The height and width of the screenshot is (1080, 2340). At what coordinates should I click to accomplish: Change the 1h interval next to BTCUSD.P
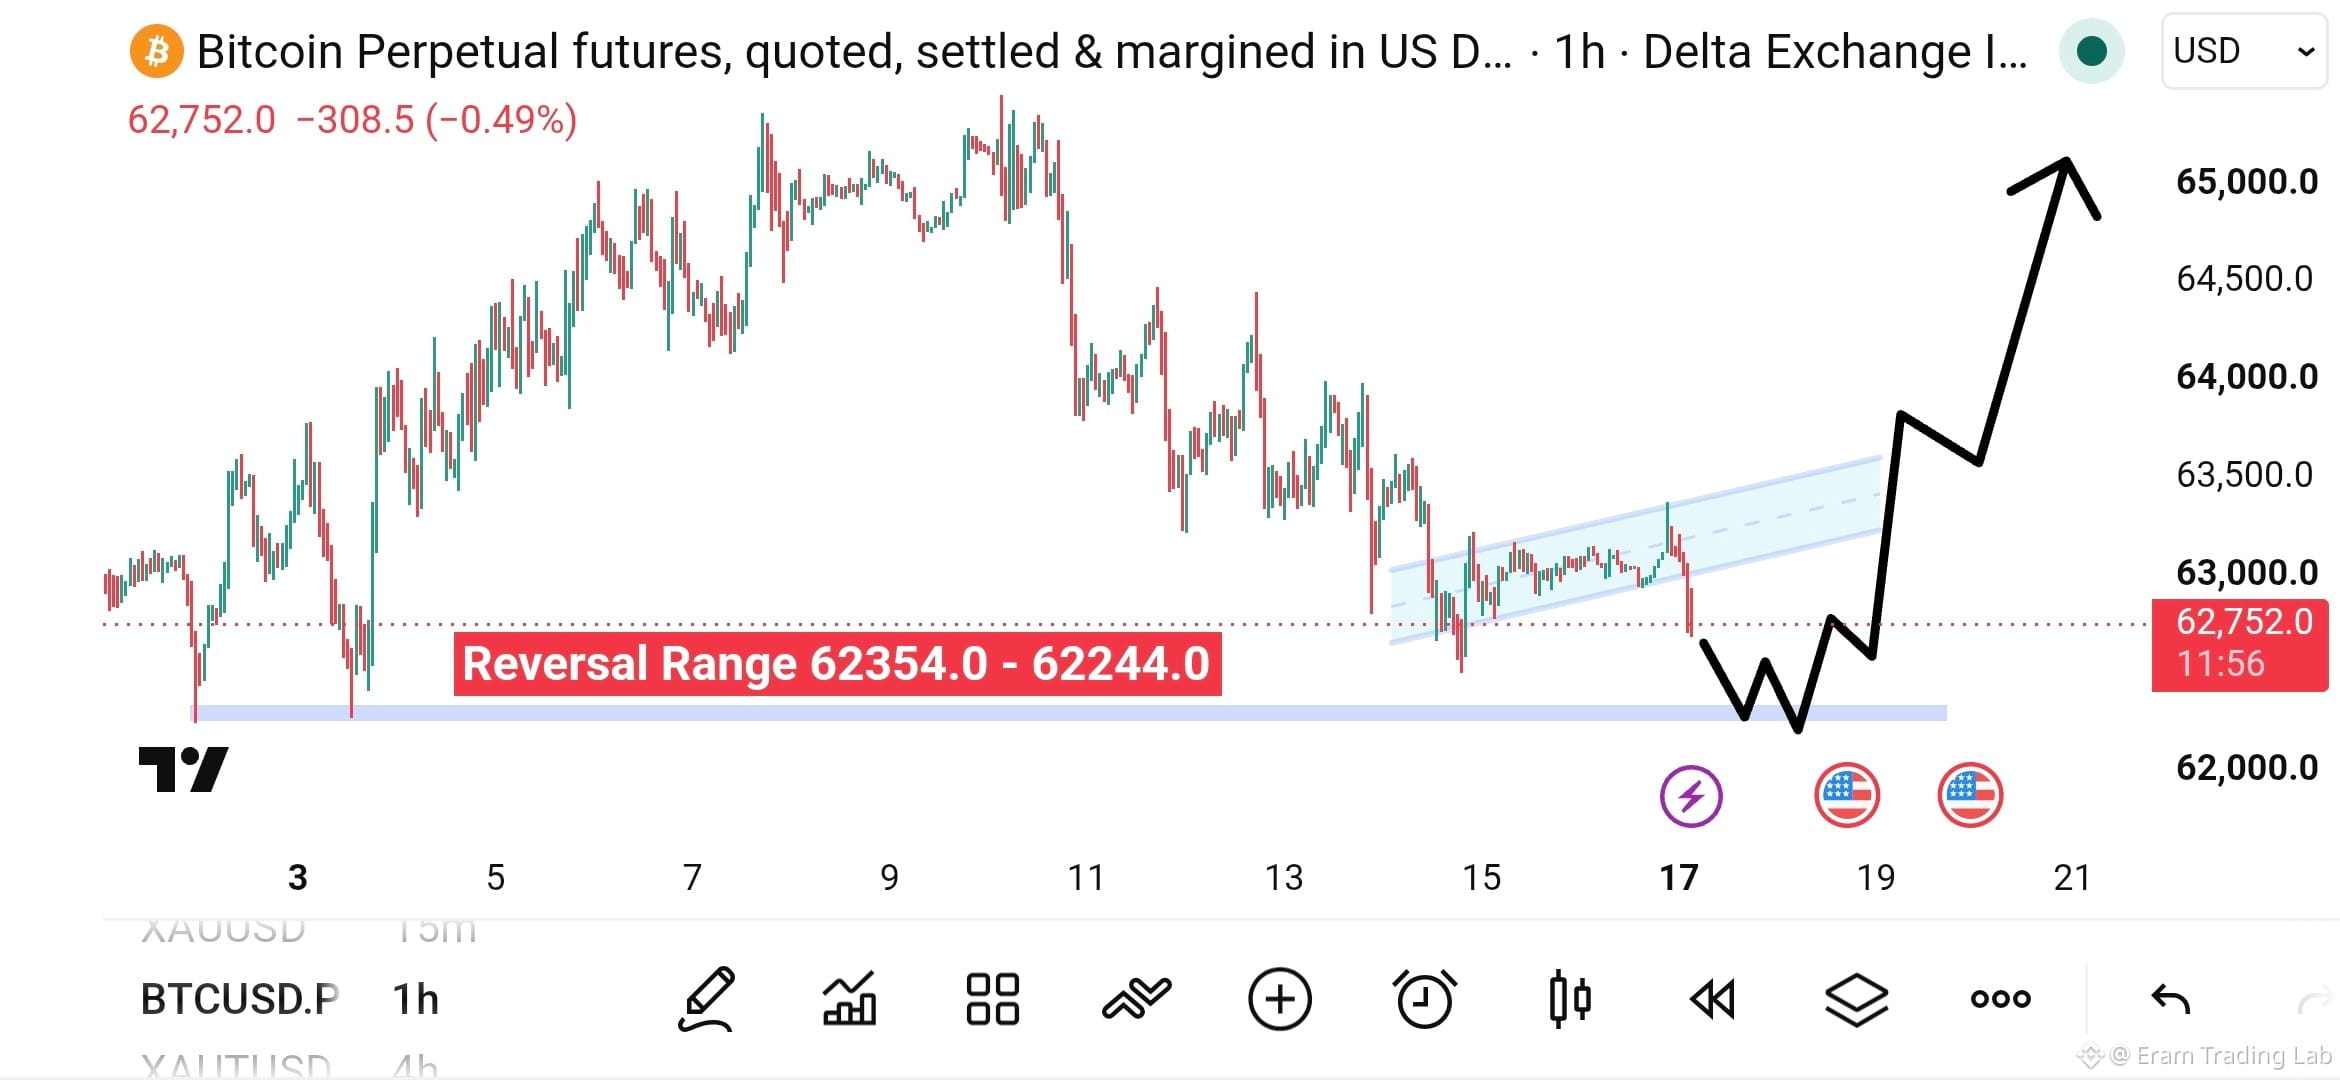pos(415,999)
